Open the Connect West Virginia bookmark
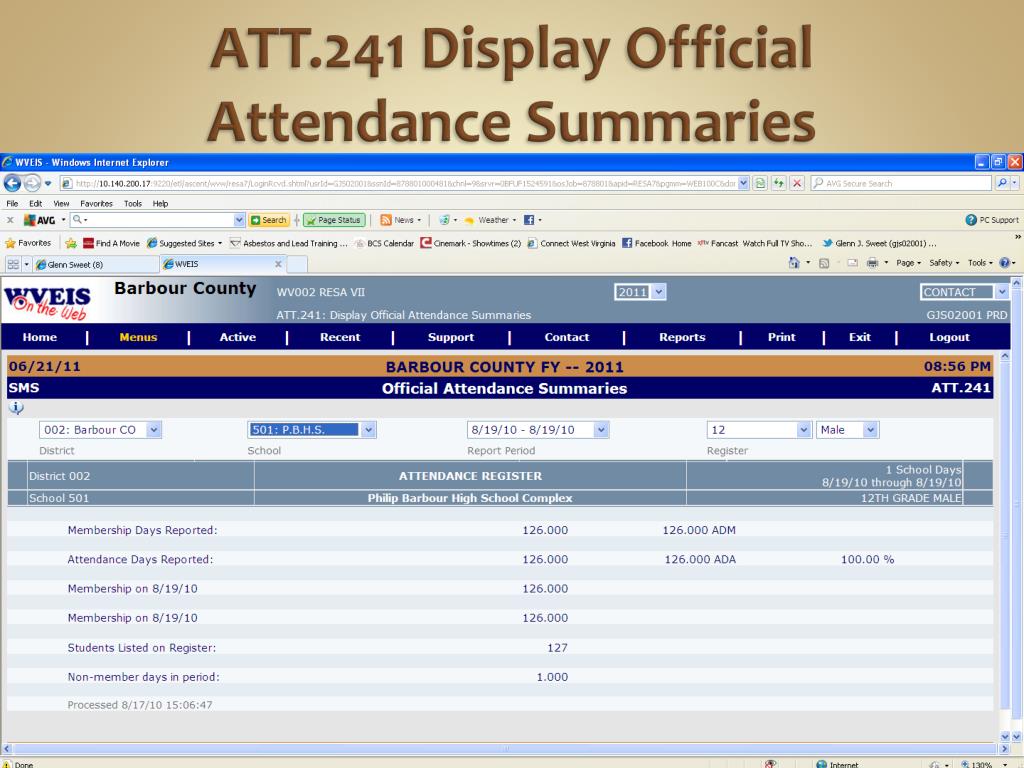 (571, 243)
